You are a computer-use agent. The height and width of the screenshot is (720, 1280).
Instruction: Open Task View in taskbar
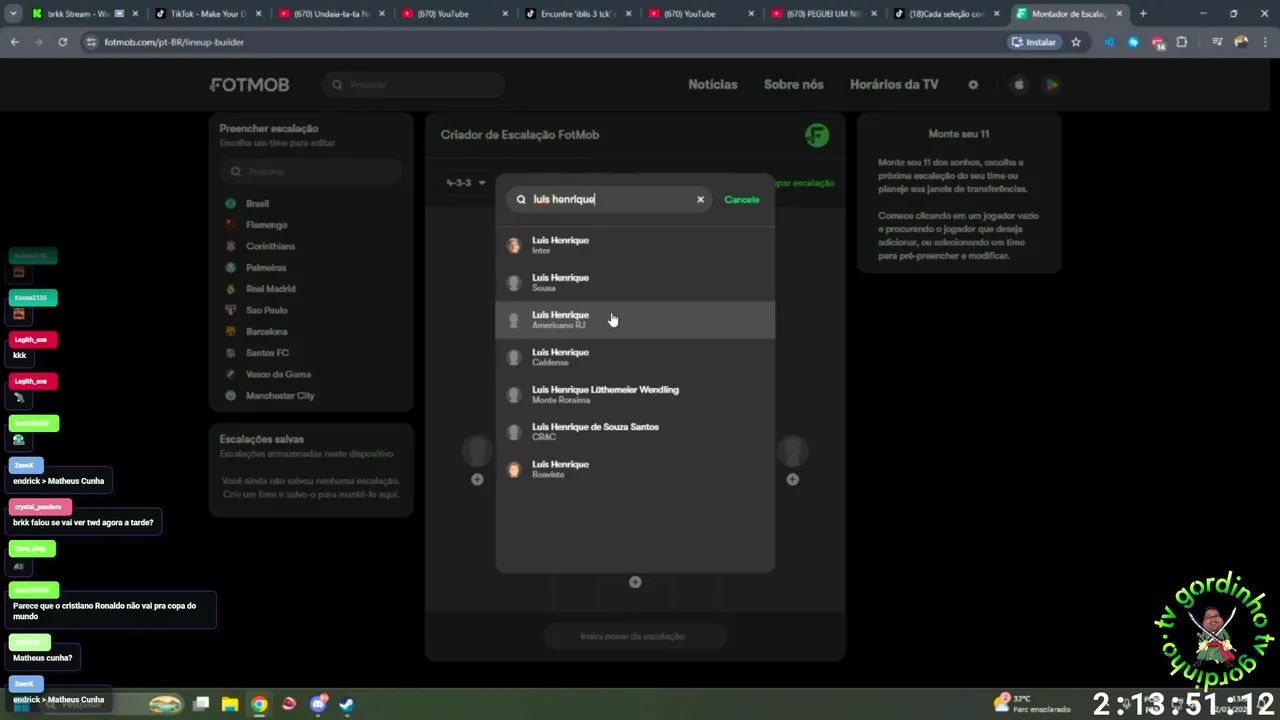[x=201, y=704]
